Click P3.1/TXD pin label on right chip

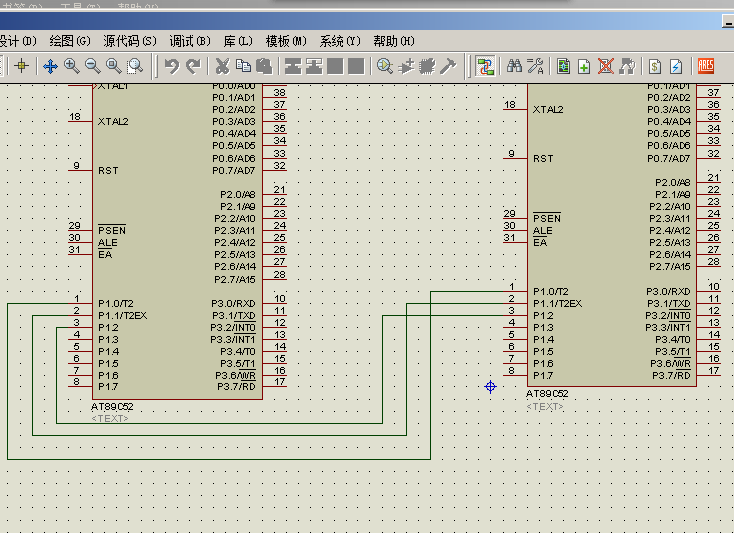[668, 304]
